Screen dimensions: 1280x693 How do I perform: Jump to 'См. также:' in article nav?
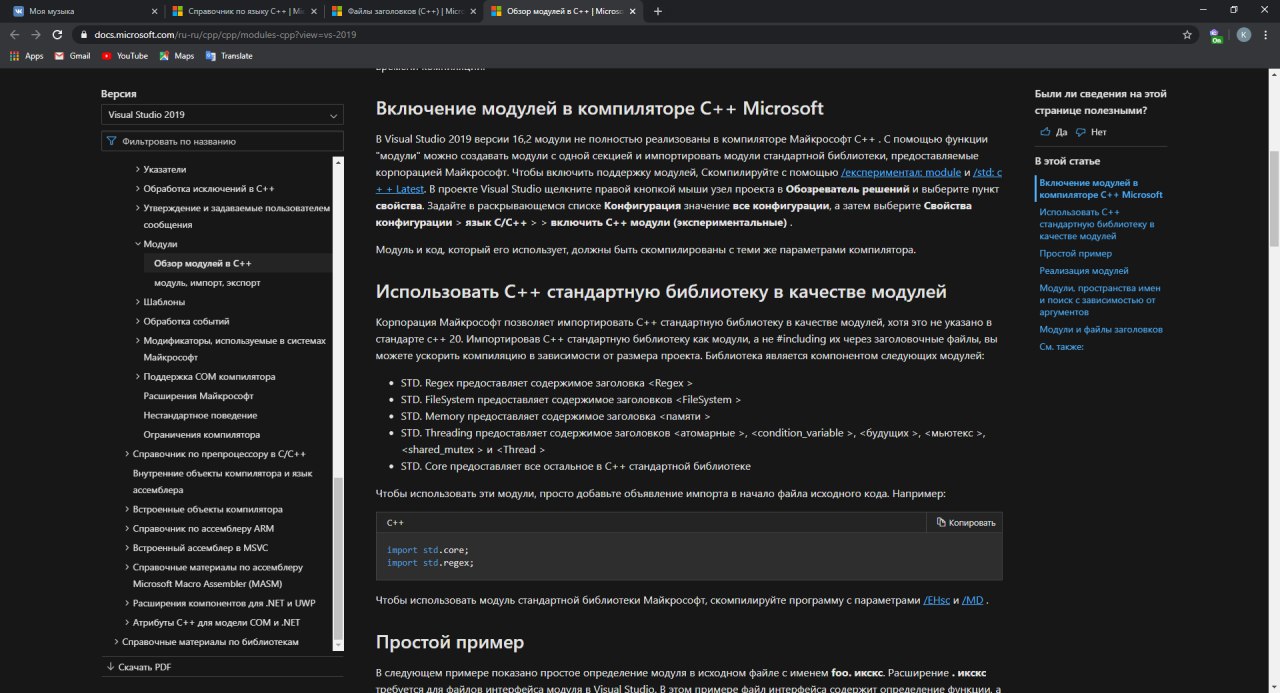pyautogui.click(x=1062, y=347)
